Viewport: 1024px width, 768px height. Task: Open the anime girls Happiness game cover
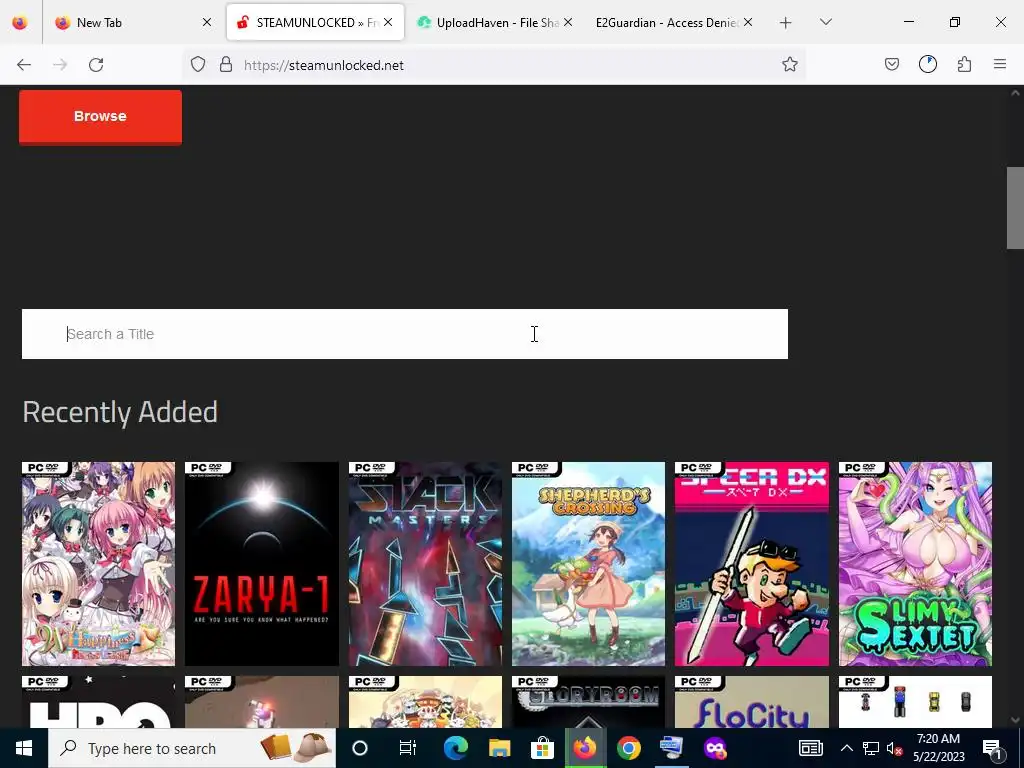click(98, 564)
